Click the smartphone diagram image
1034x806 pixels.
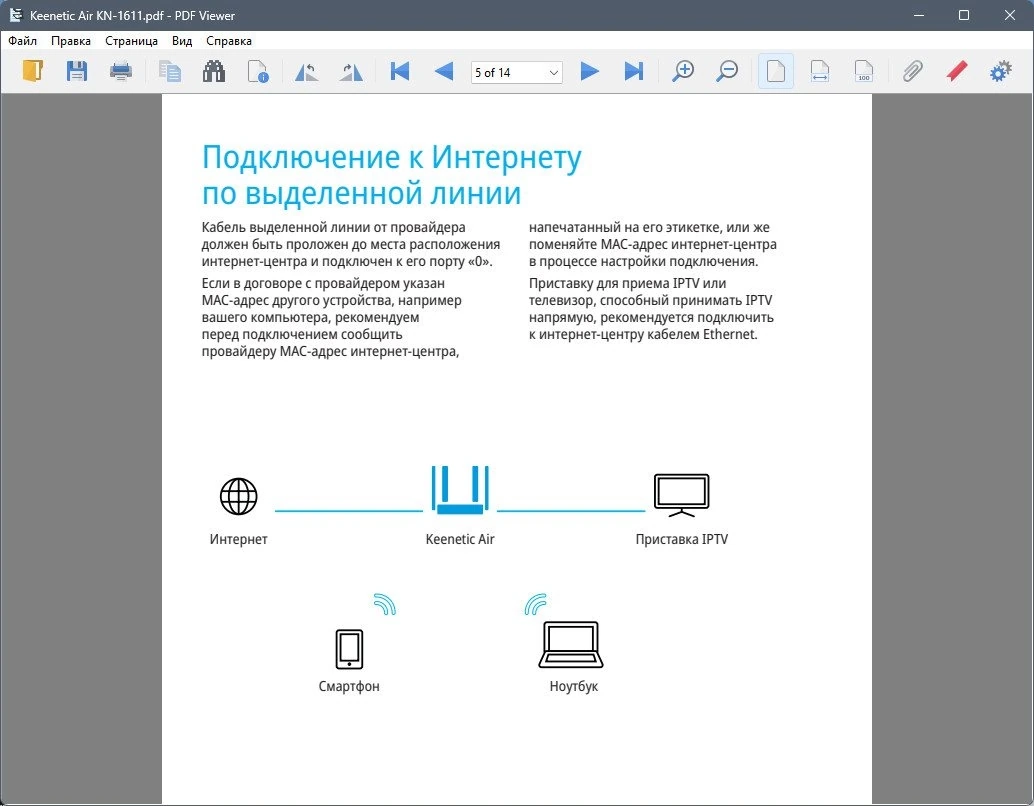tap(349, 648)
